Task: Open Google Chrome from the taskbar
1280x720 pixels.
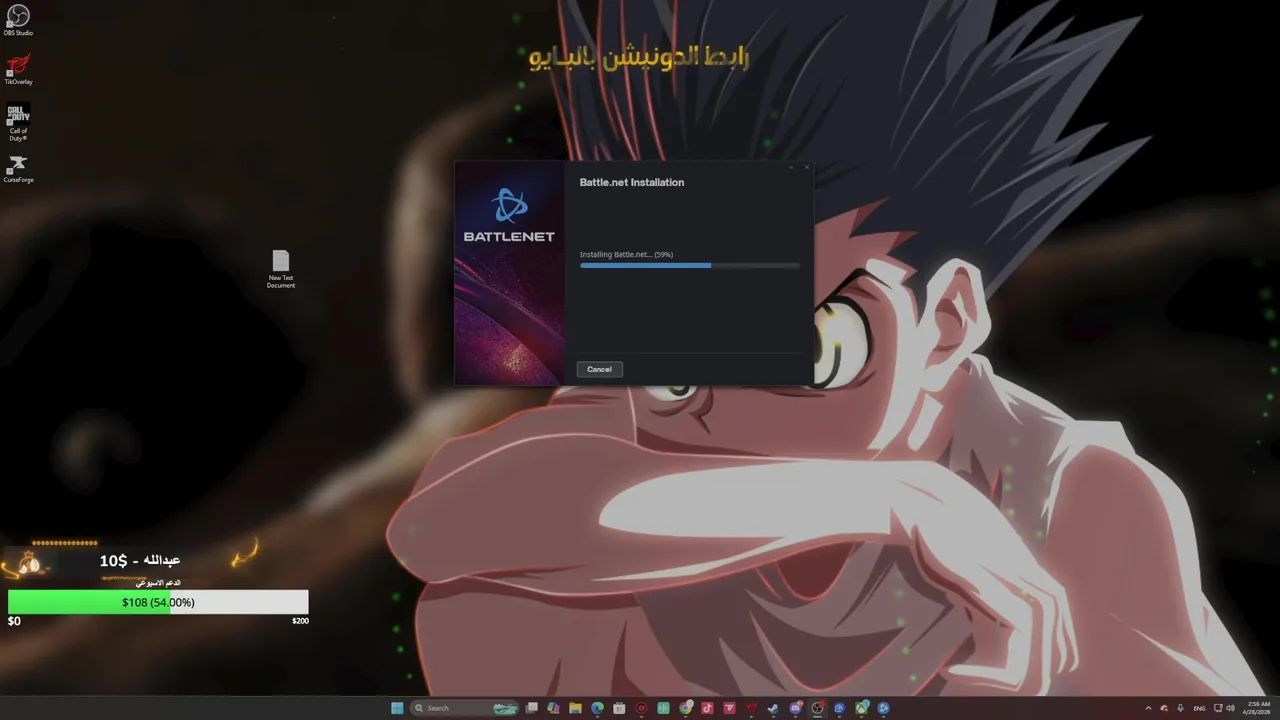Action: coord(686,708)
